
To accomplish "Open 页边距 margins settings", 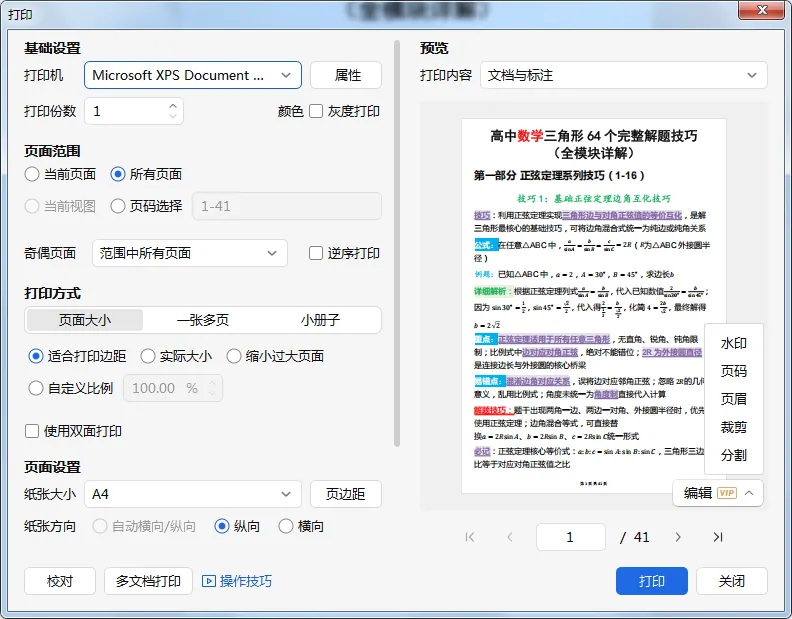I will pos(346,494).
